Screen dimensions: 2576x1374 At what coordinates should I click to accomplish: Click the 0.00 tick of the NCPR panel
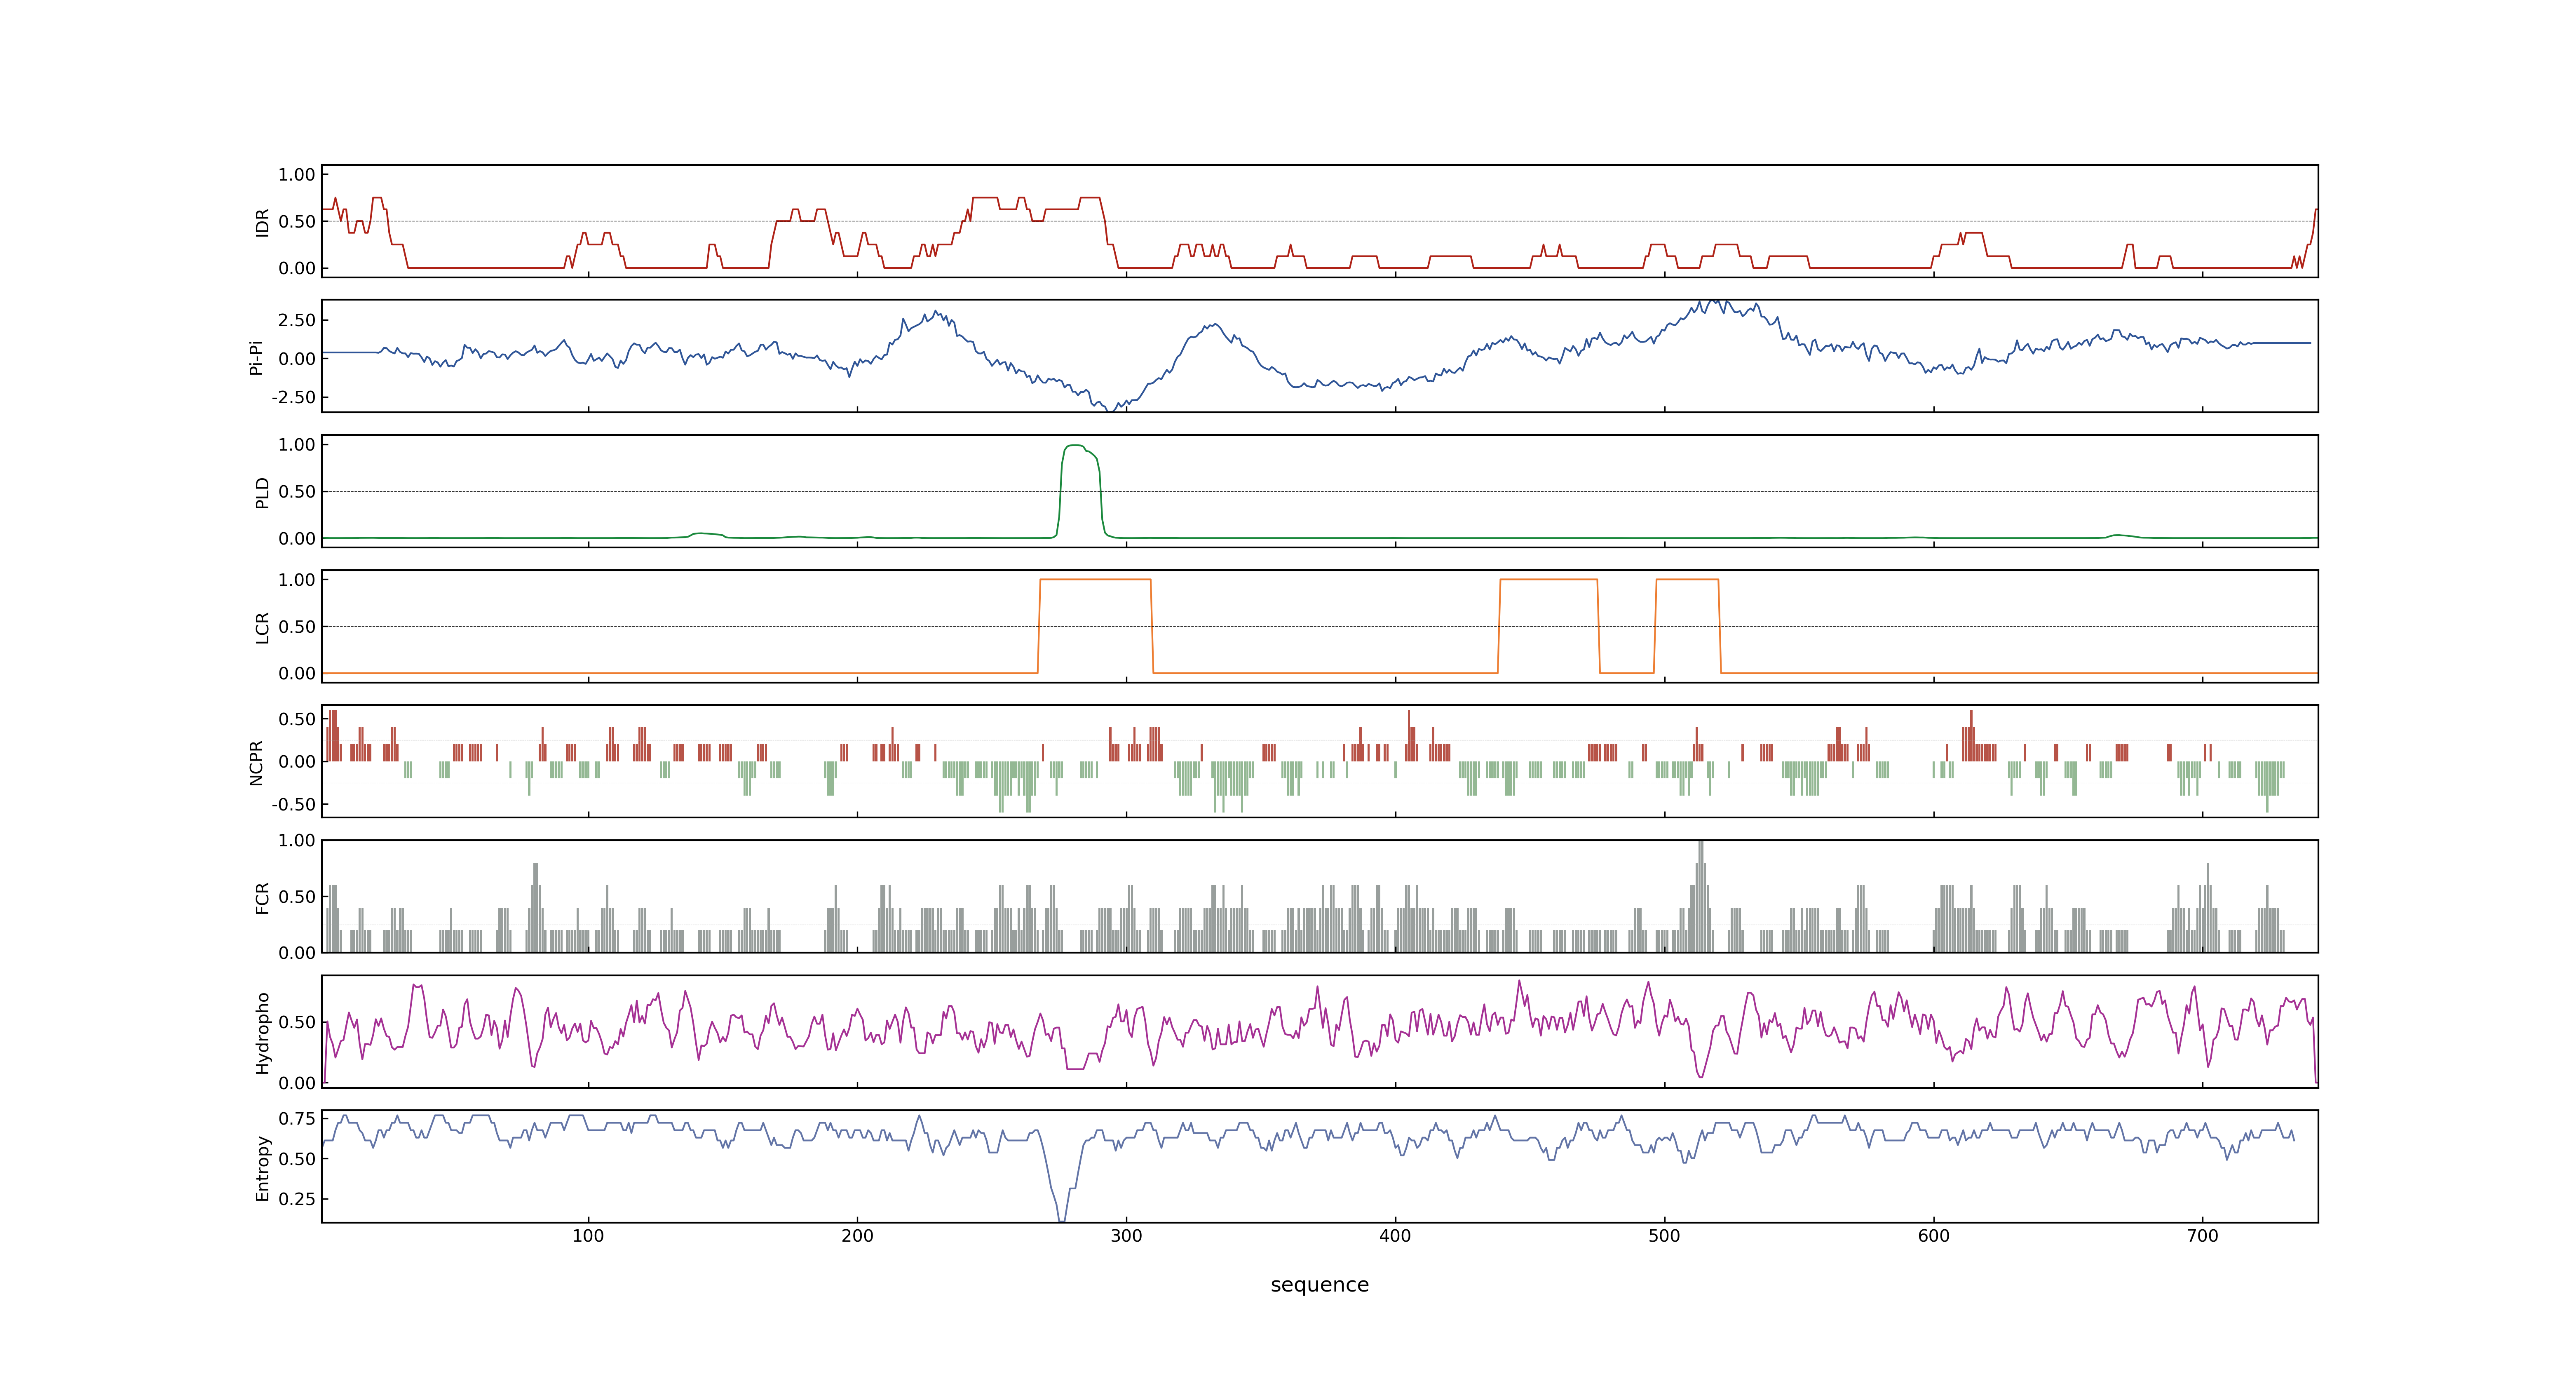297,762
